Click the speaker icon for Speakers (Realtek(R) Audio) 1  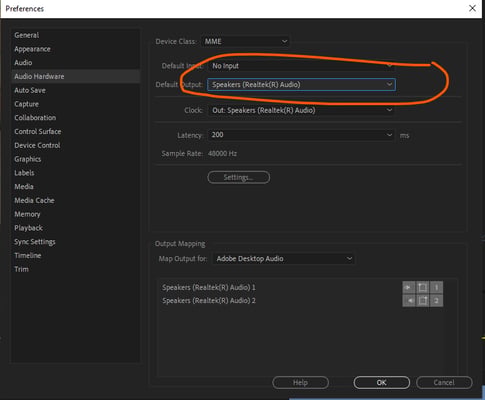(x=409, y=287)
